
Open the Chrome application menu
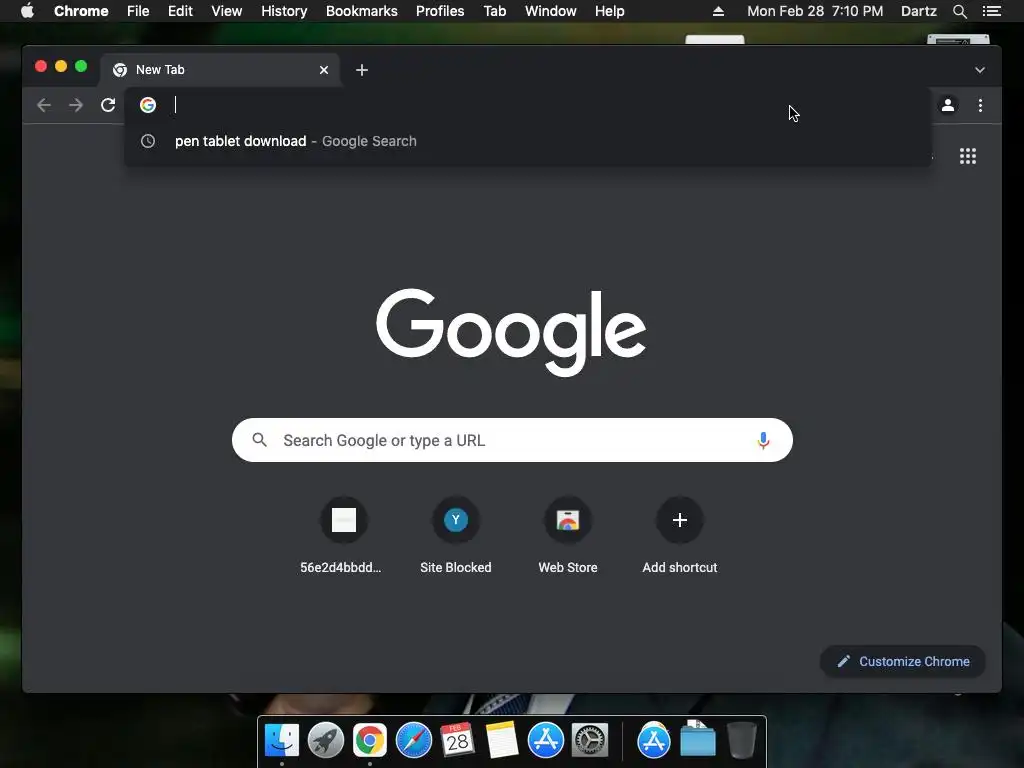[81, 11]
